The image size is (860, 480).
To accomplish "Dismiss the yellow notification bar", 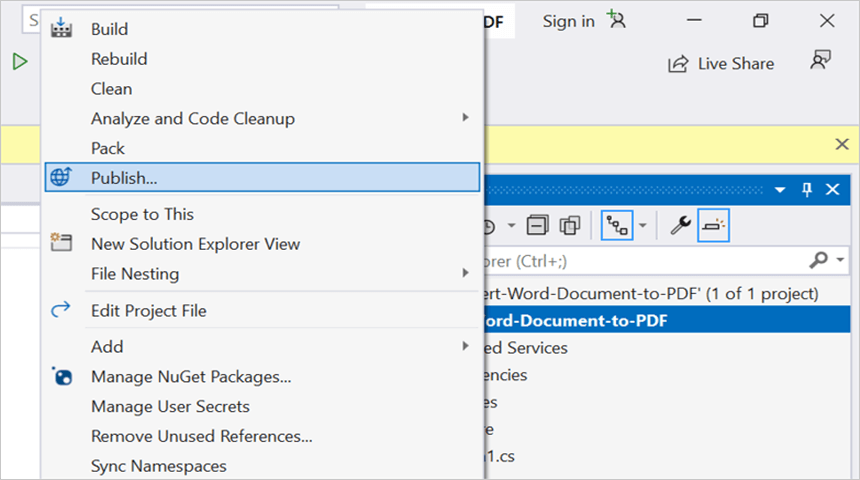I will pyautogui.click(x=842, y=144).
